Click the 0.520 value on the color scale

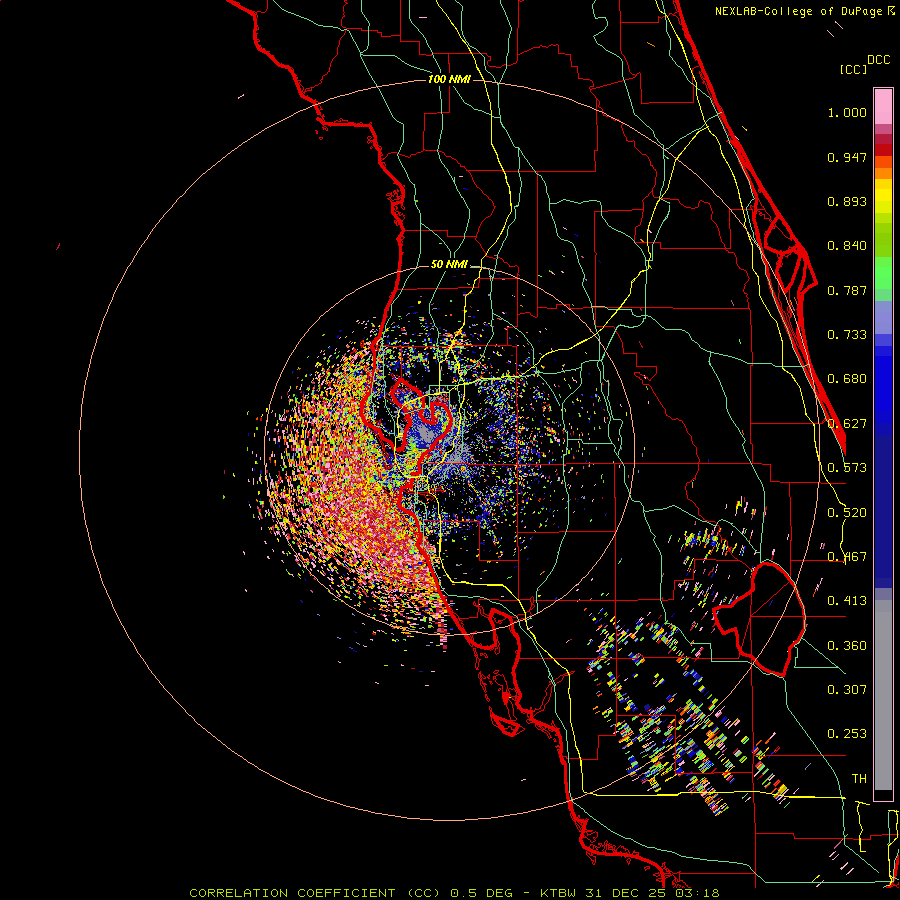click(x=847, y=513)
